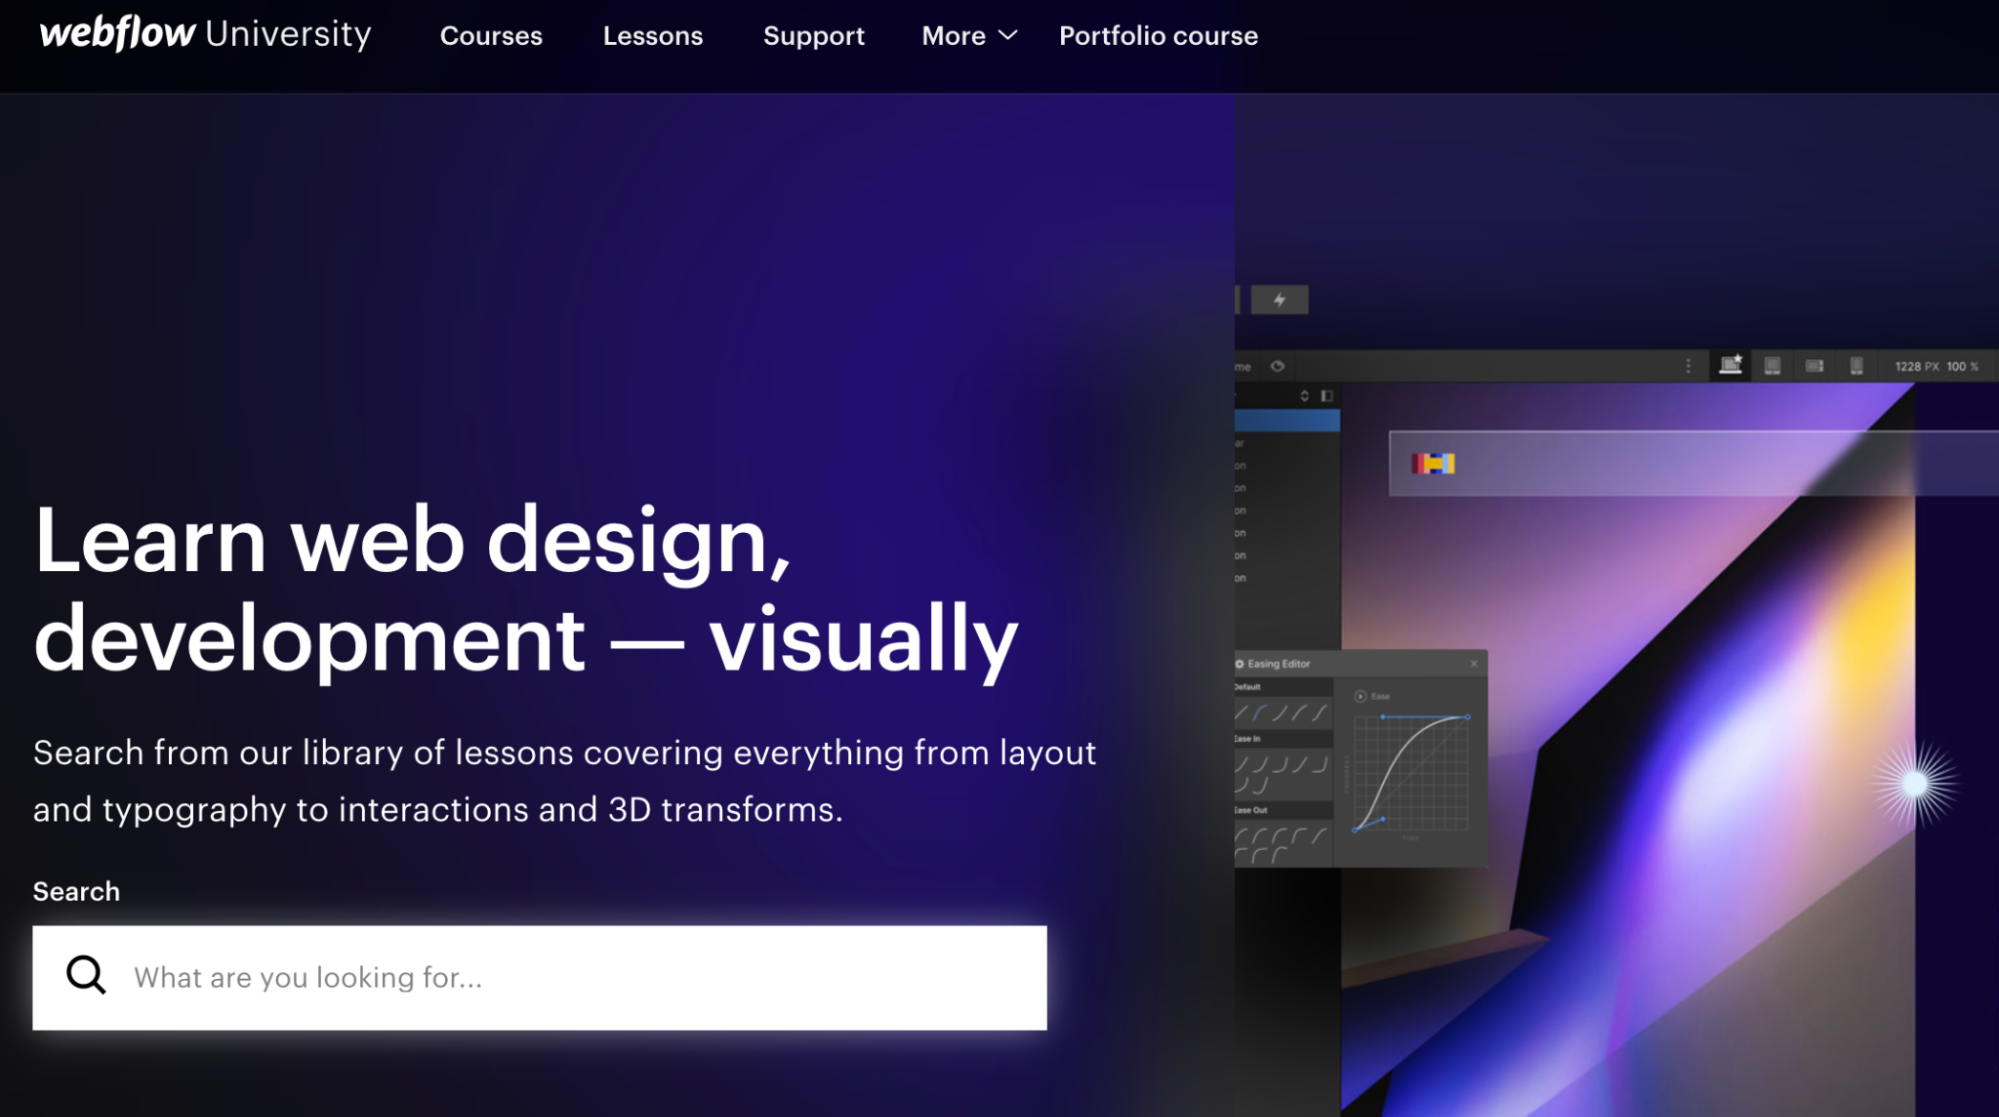Click the gear icon in the Easing Editor header
The height and width of the screenshot is (1117, 1999).
[1239, 664]
